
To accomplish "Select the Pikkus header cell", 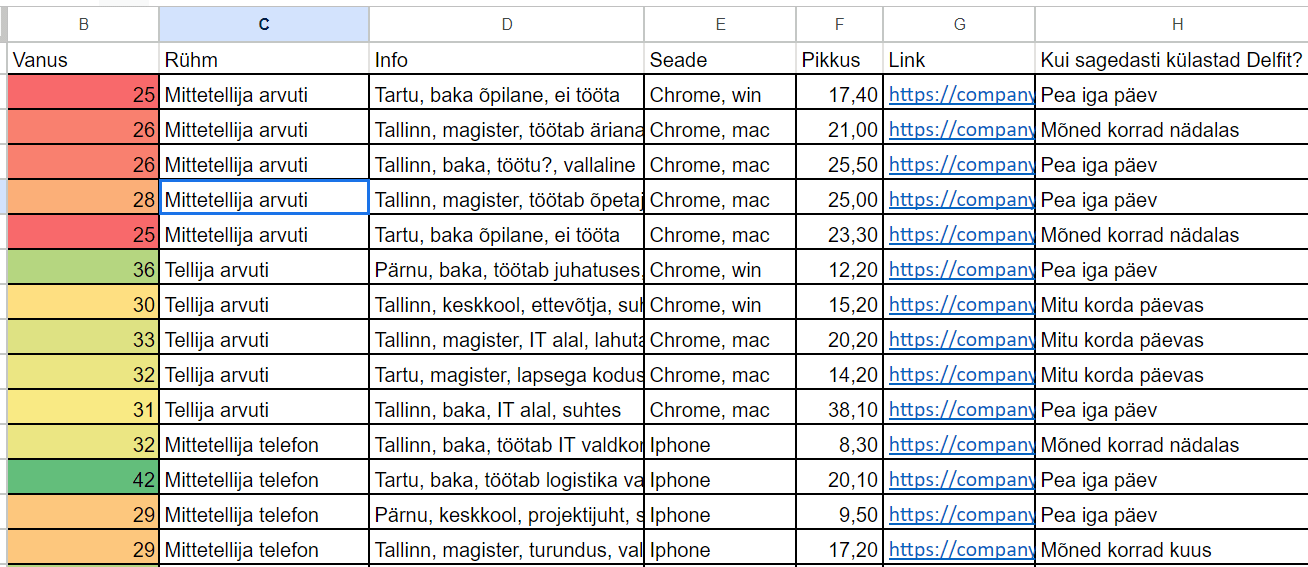I will click(840, 60).
